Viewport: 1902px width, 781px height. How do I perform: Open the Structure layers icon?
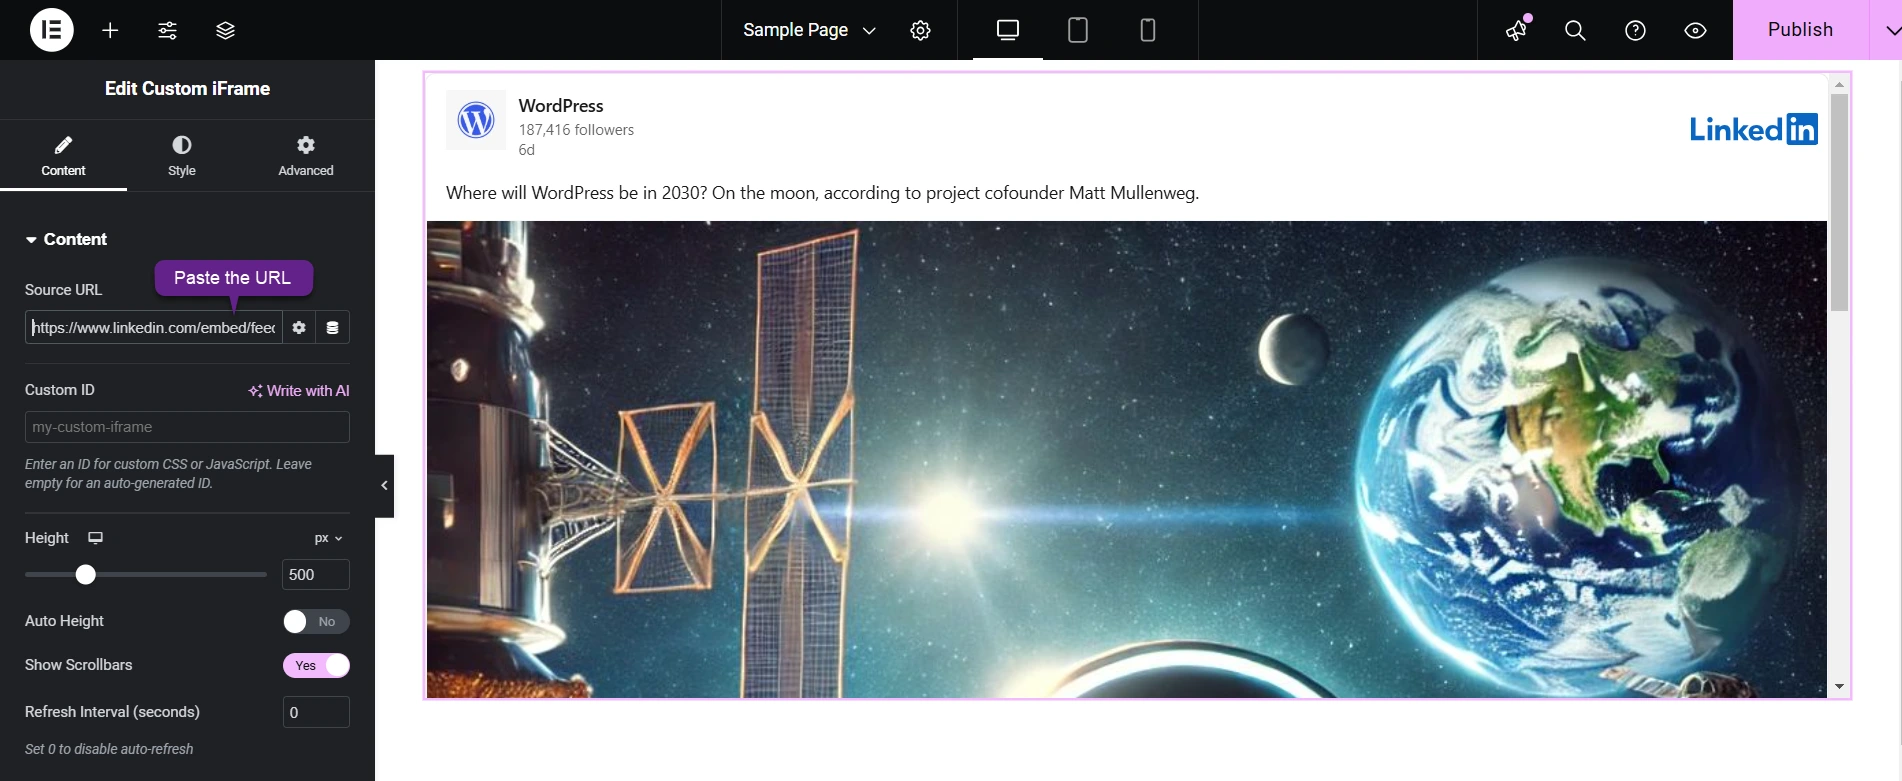(225, 30)
